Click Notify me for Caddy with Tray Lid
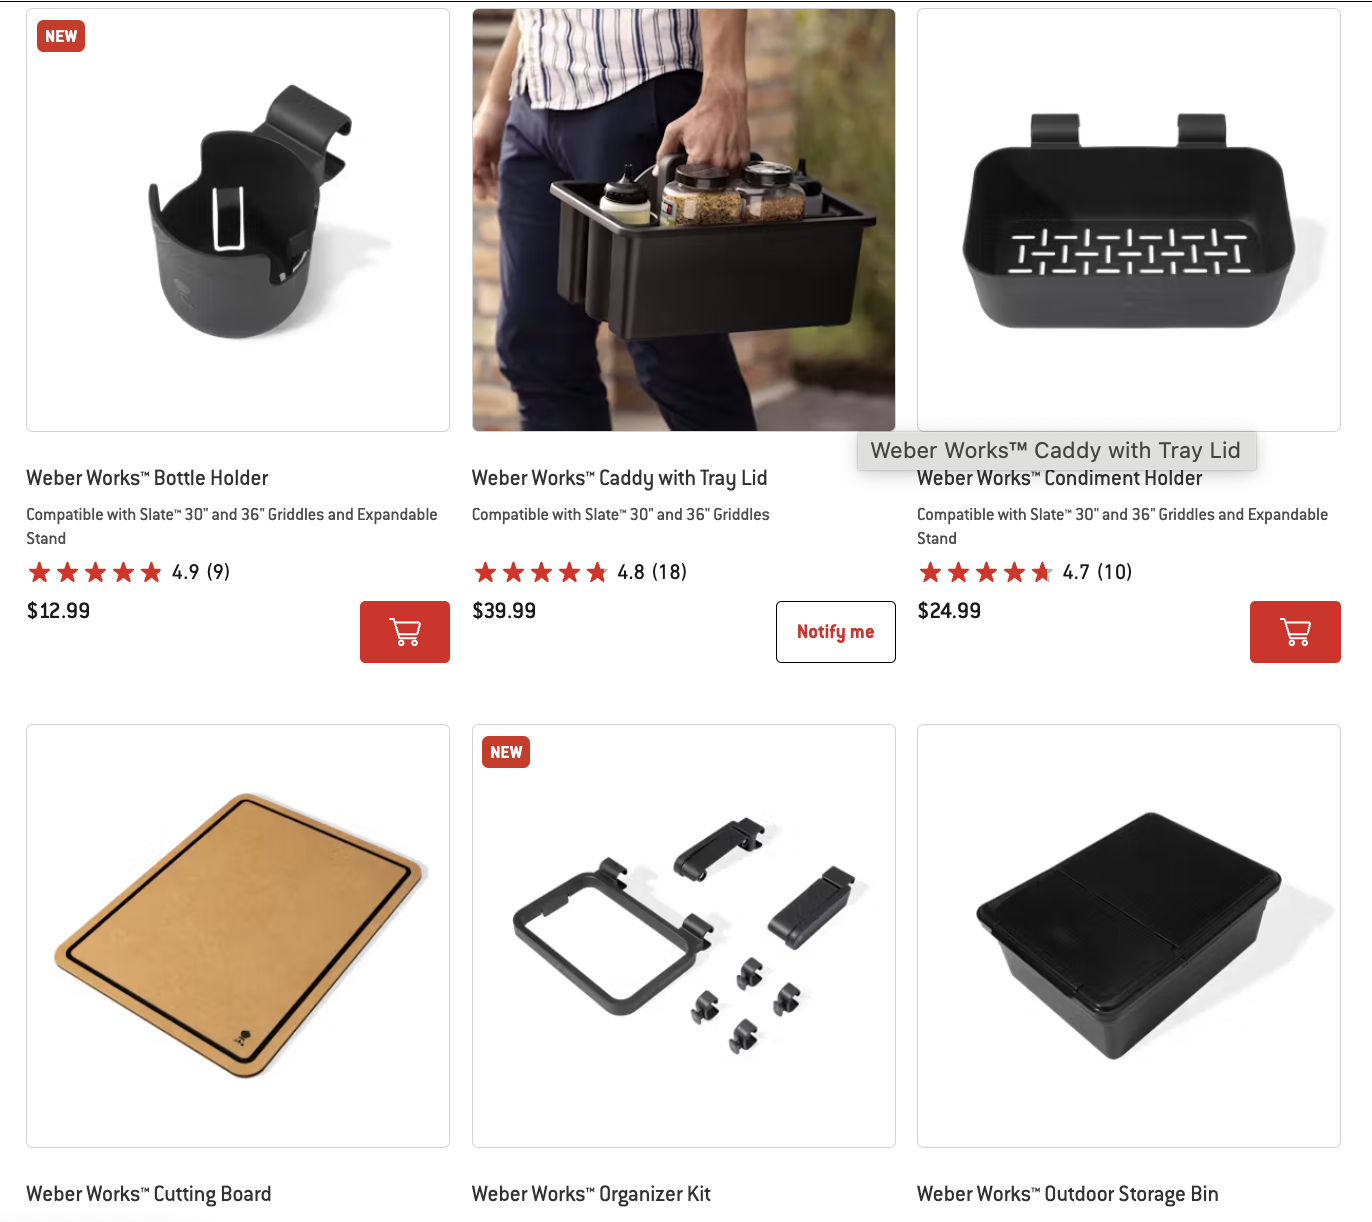This screenshot has height=1222, width=1372. click(836, 632)
